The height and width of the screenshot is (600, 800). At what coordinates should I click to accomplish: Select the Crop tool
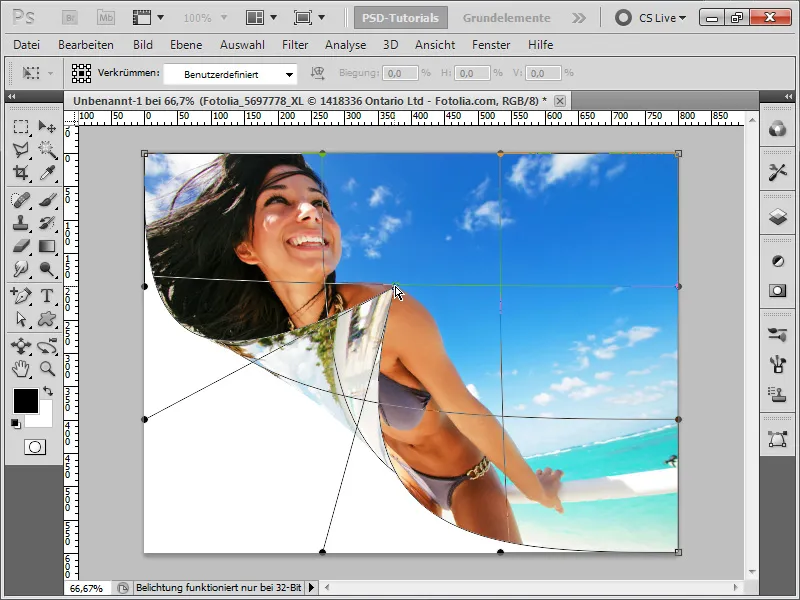[x=21, y=173]
